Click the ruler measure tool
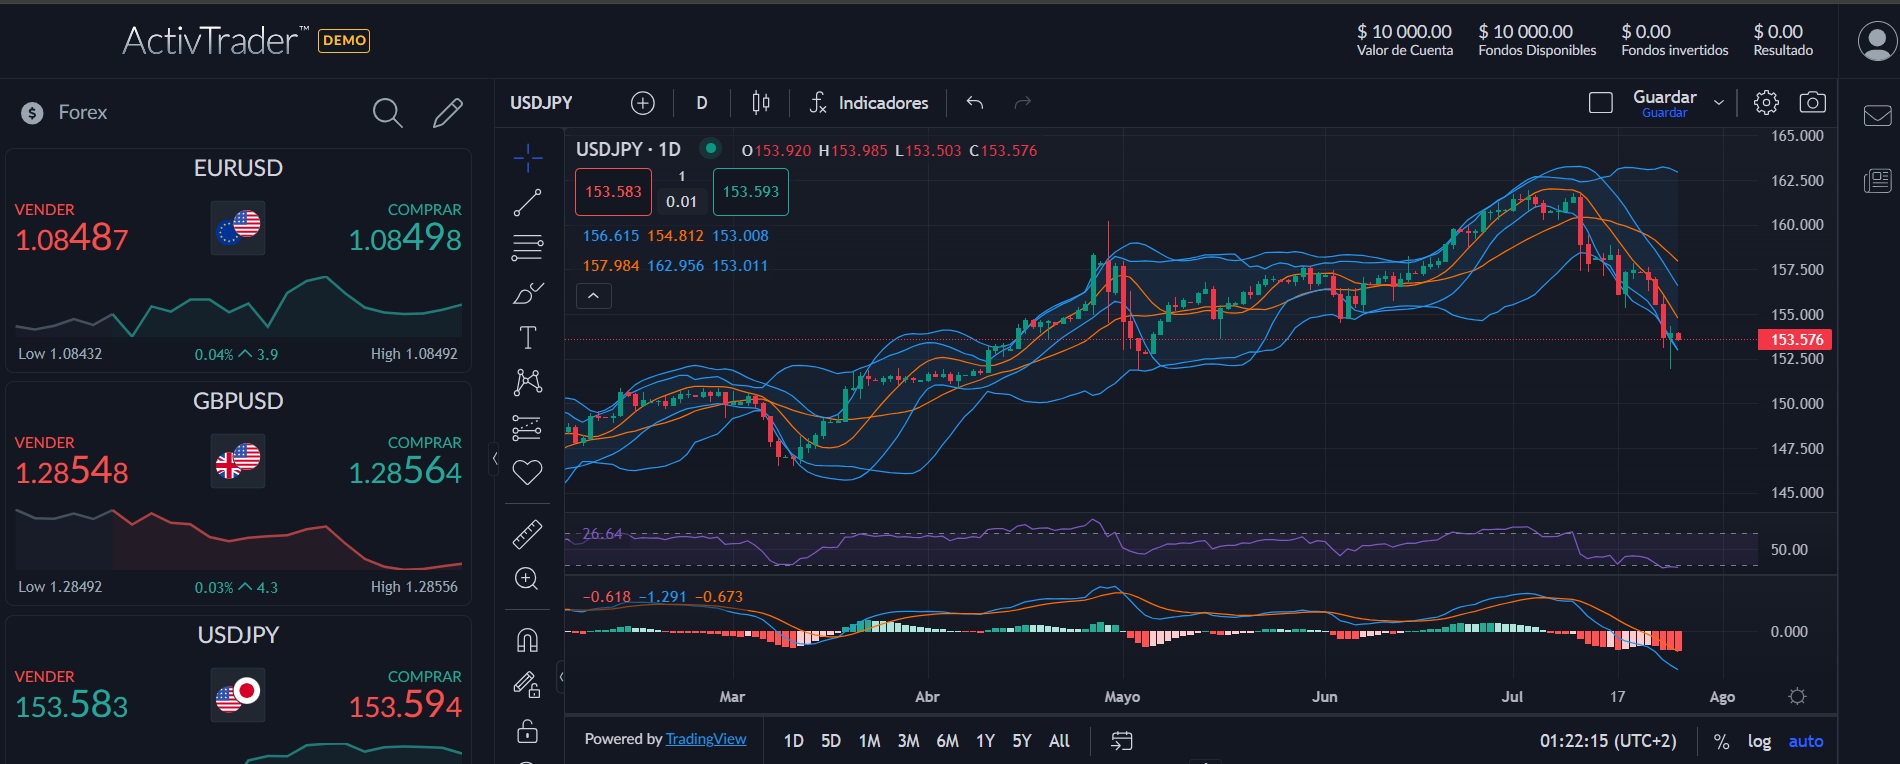The height and width of the screenshot is (764, 1900). 527,535
